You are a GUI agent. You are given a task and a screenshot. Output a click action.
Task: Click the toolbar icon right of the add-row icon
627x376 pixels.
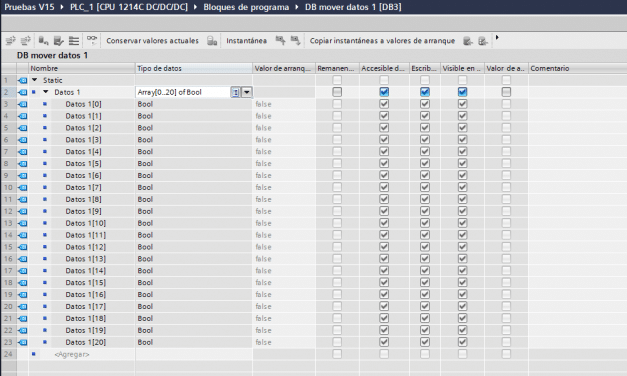44,40
